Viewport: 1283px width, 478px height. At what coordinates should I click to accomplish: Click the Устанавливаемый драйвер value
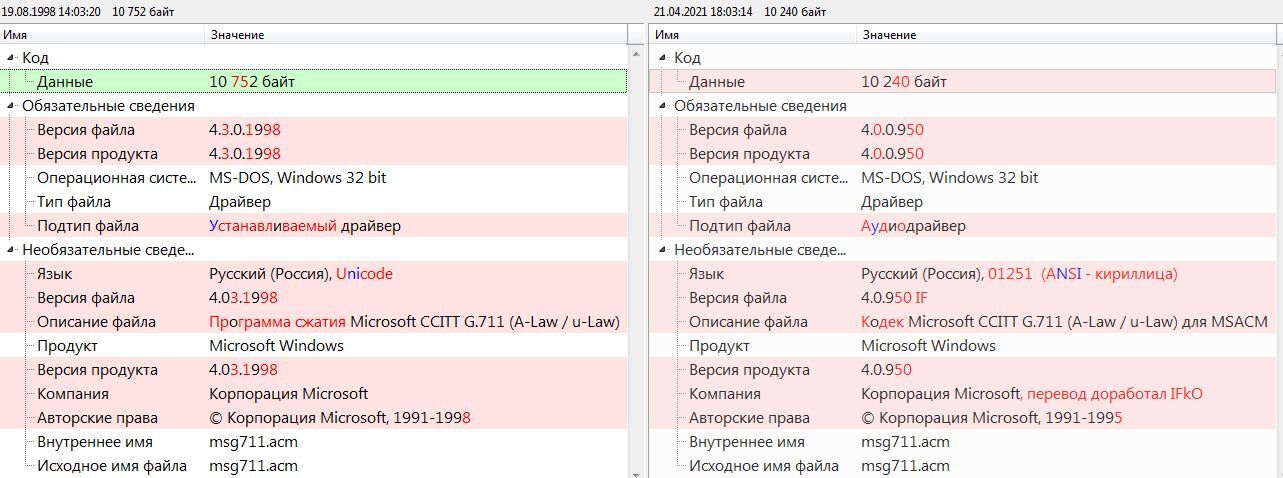tap(305, 226)
